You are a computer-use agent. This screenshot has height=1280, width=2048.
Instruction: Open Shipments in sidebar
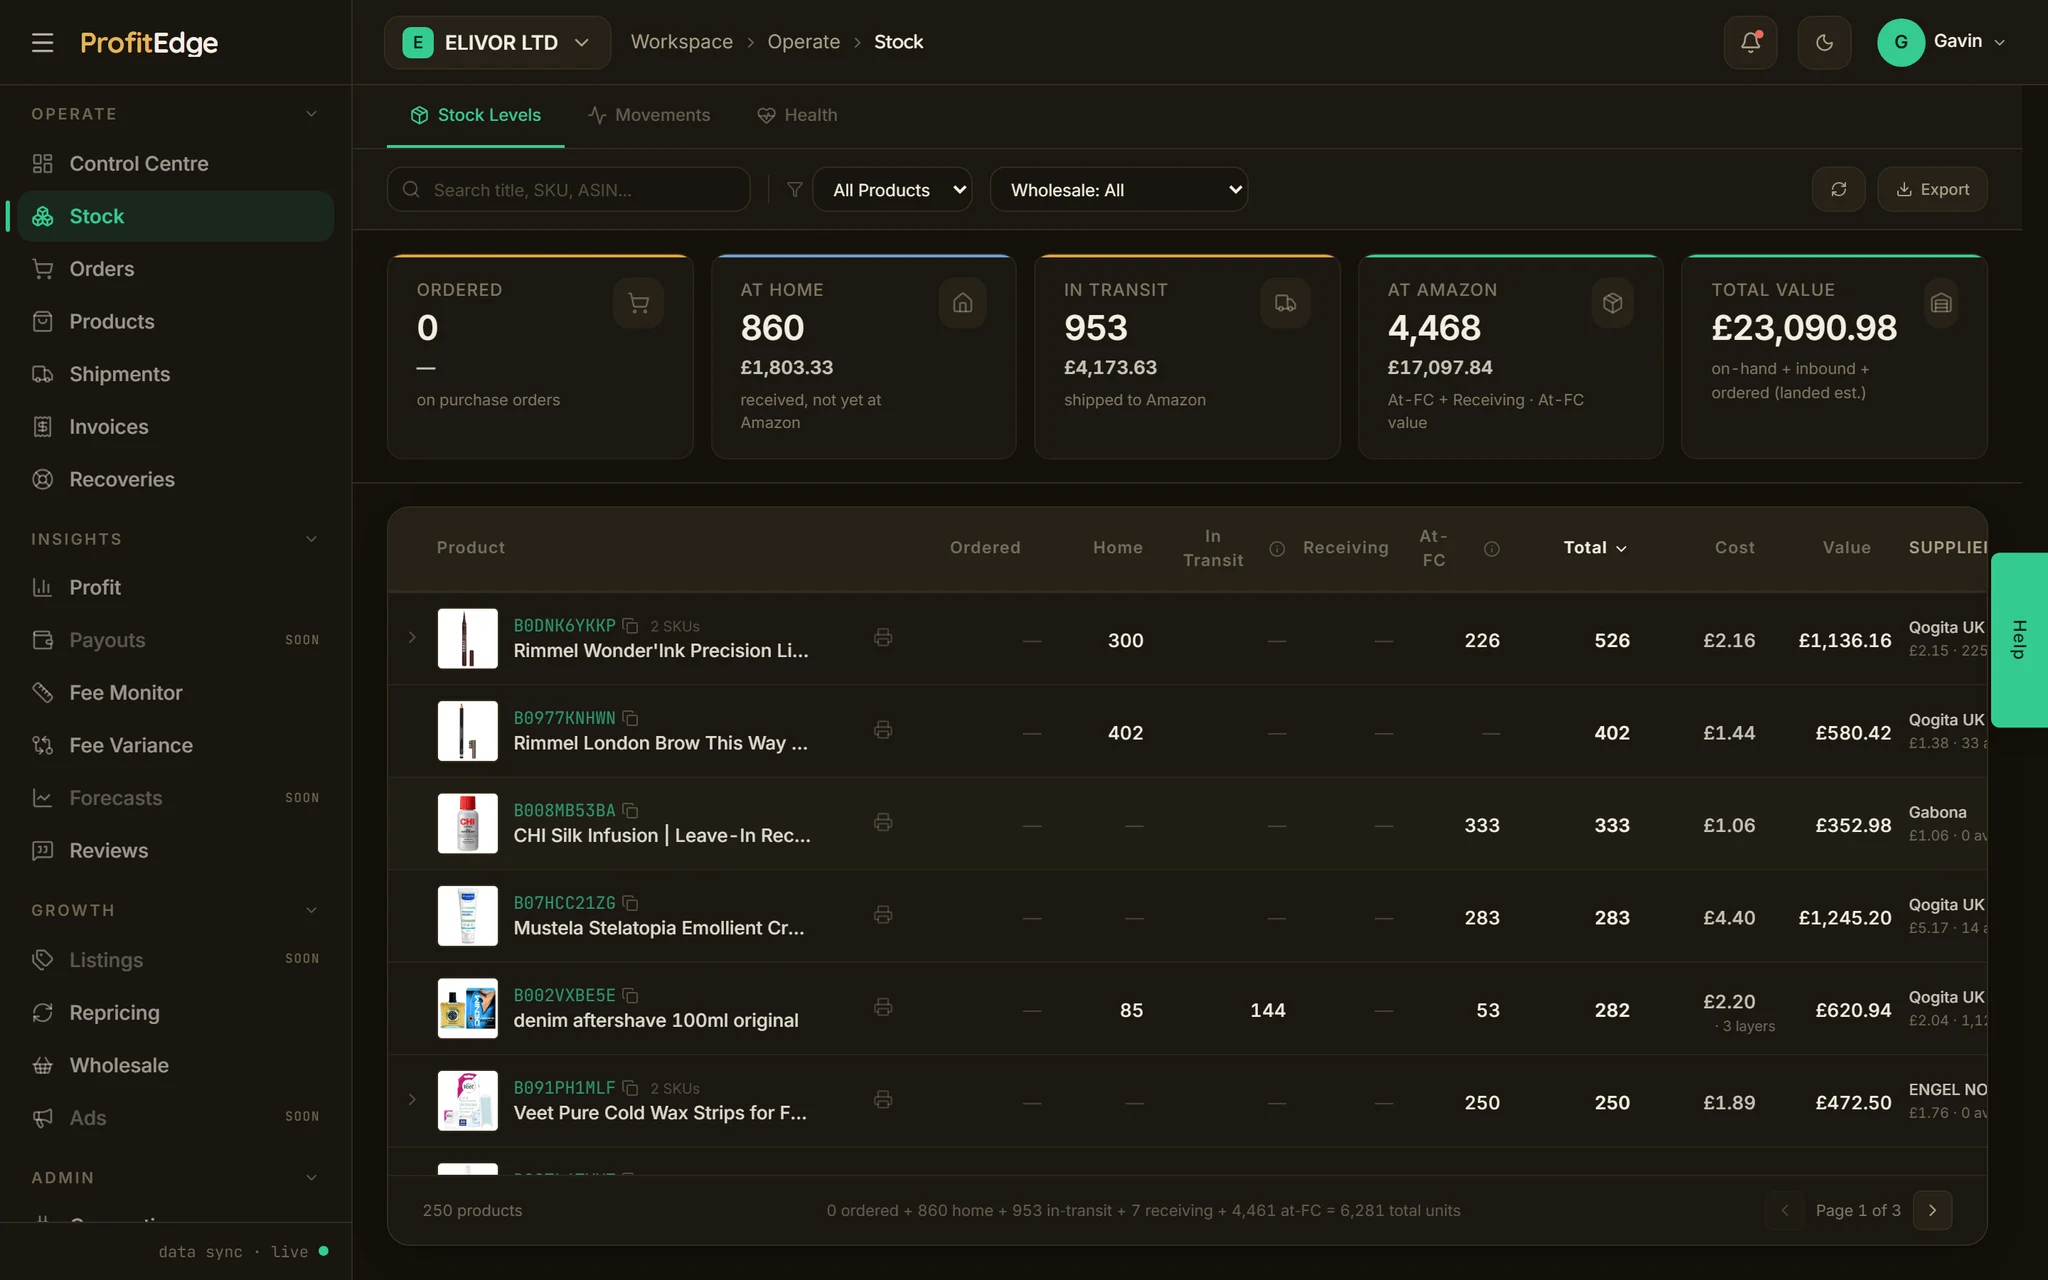point(175,374)
